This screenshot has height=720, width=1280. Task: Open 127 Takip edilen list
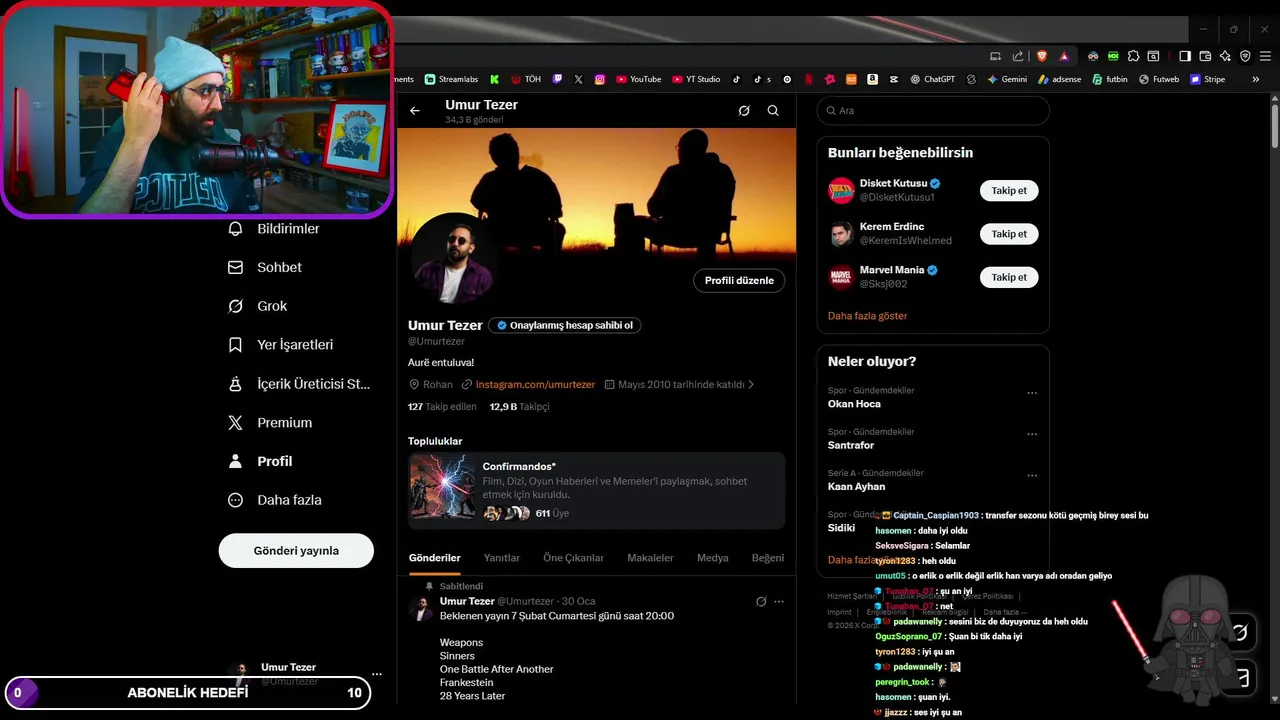[442, 407]
